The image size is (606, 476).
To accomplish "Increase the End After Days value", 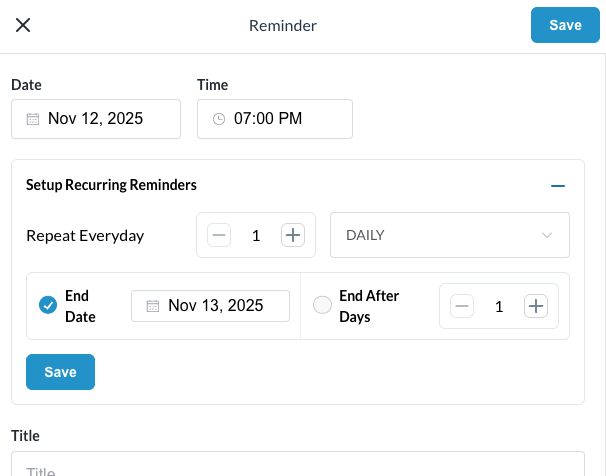I will (537, 306).
